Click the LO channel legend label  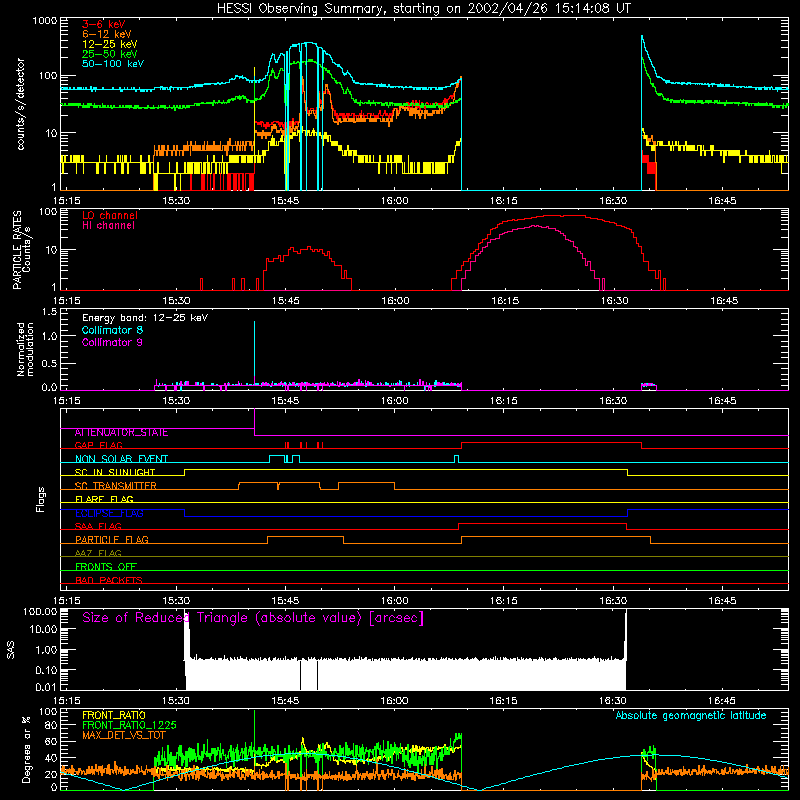(x=110, y=215)
